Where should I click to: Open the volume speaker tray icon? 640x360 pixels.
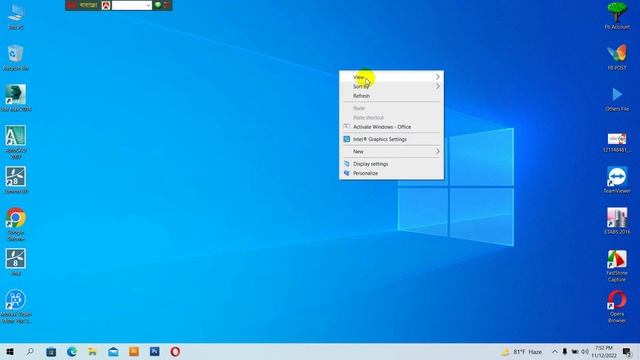coord(584,351)
